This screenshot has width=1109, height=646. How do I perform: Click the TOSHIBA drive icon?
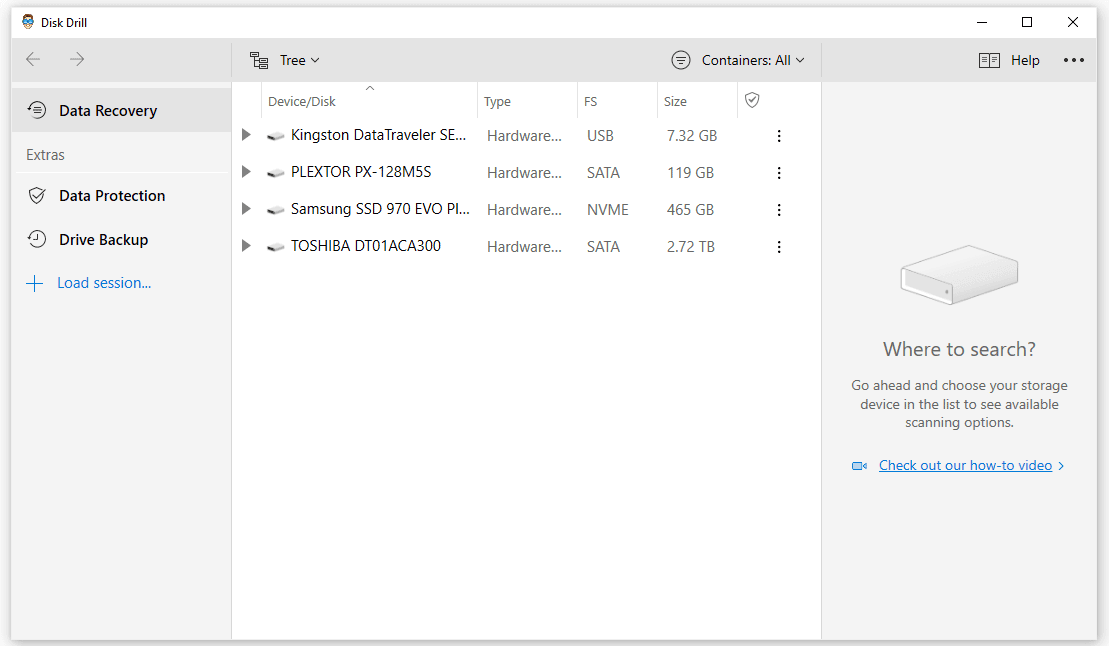275,247
